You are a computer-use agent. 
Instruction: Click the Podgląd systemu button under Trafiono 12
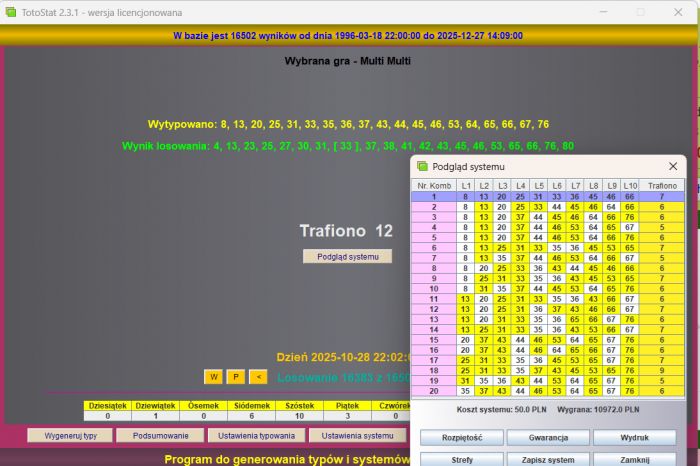tap(347, 257)
